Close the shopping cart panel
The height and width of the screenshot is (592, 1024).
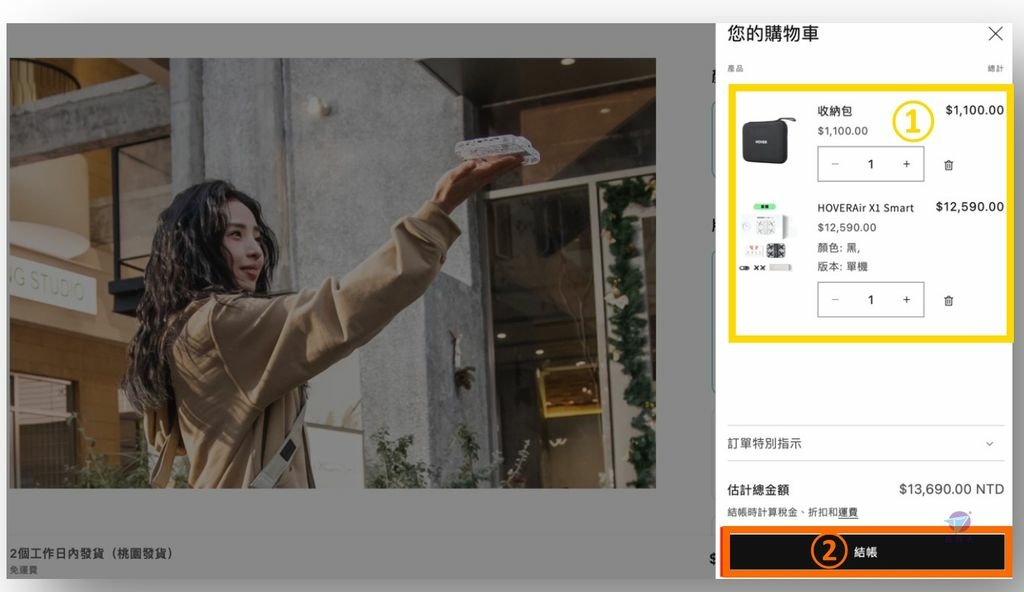pyautogui.click(x=995, y=34)
